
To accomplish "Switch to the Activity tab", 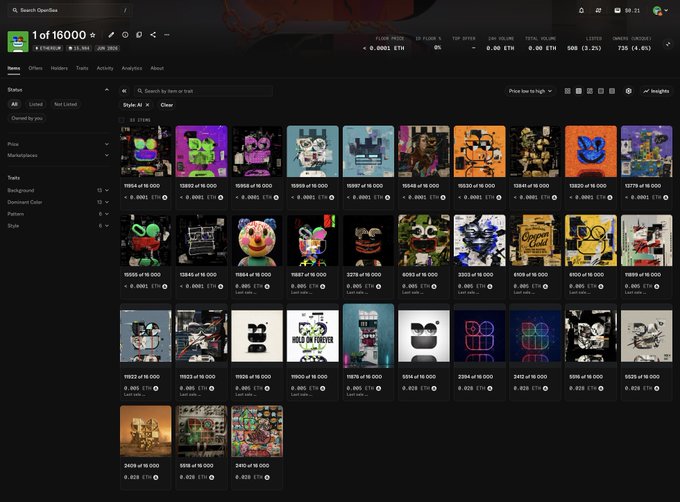I will point(105,68).
